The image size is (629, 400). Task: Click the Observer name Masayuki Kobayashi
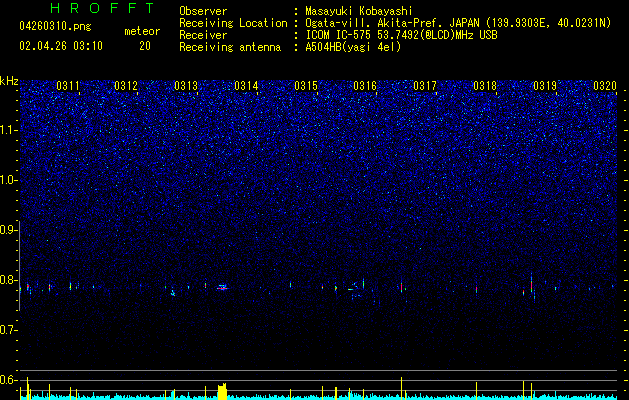(359, 11)
